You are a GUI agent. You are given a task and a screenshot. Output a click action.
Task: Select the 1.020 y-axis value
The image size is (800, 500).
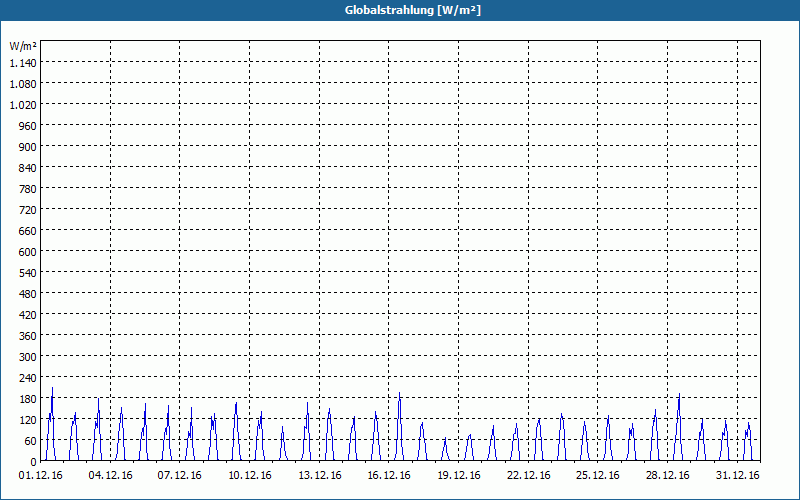(x=23, y=105)
